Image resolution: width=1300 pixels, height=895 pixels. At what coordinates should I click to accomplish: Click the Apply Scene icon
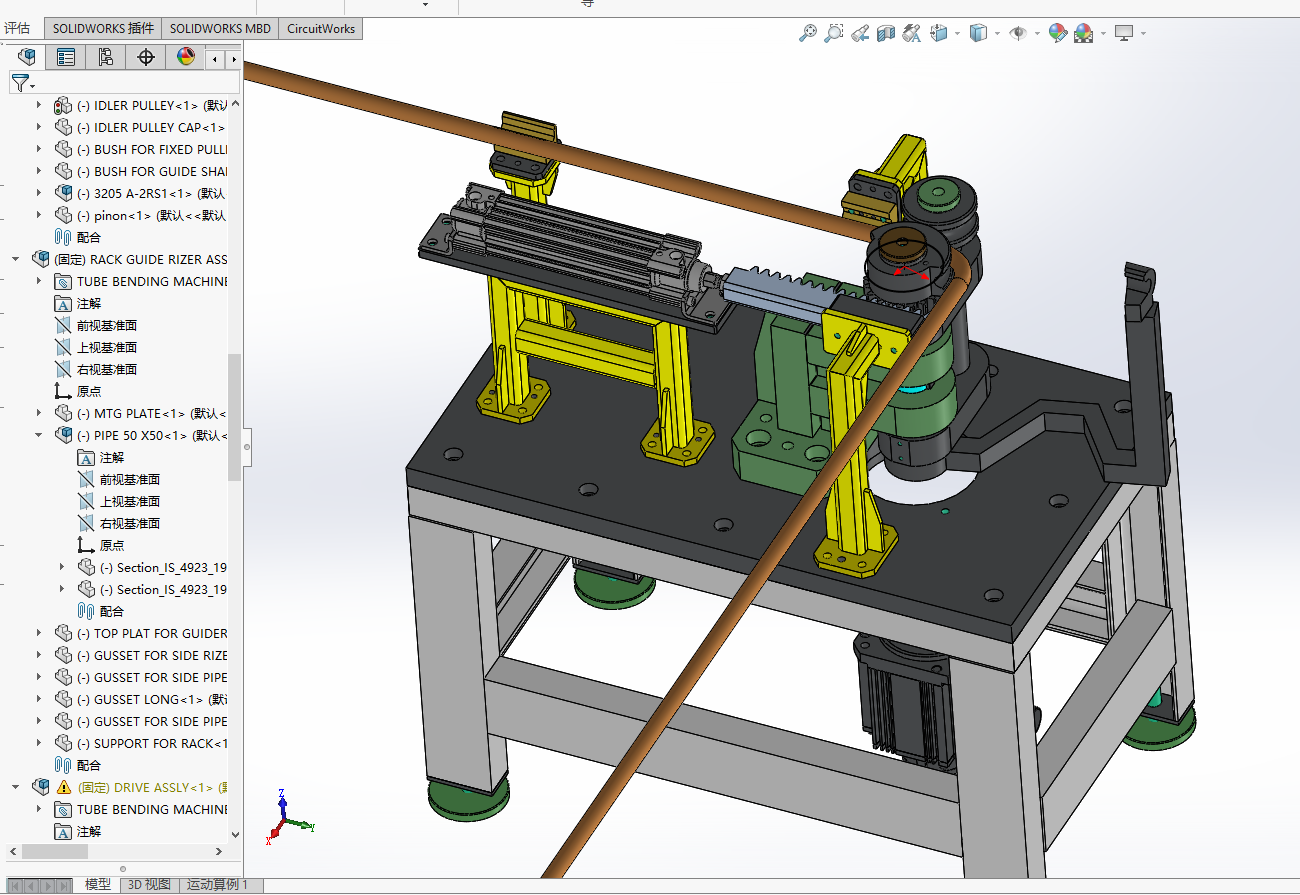click(1084, 33)
